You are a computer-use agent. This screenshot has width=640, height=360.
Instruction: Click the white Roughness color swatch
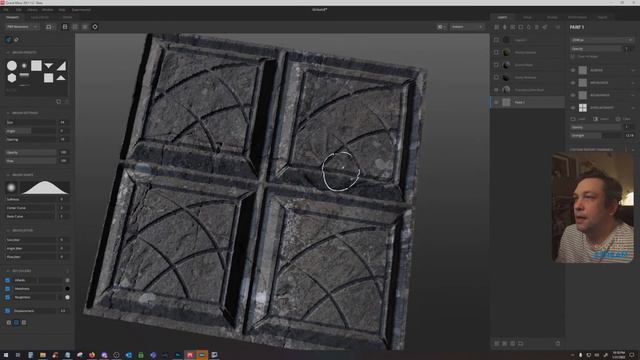coord(67,298)
